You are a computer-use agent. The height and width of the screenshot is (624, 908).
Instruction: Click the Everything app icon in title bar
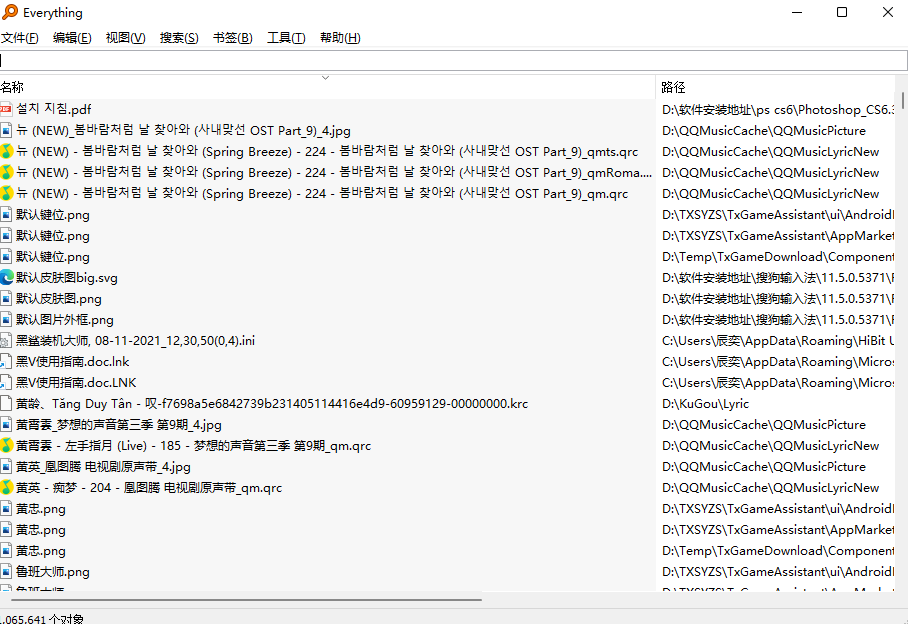click(x=10, y=13)
